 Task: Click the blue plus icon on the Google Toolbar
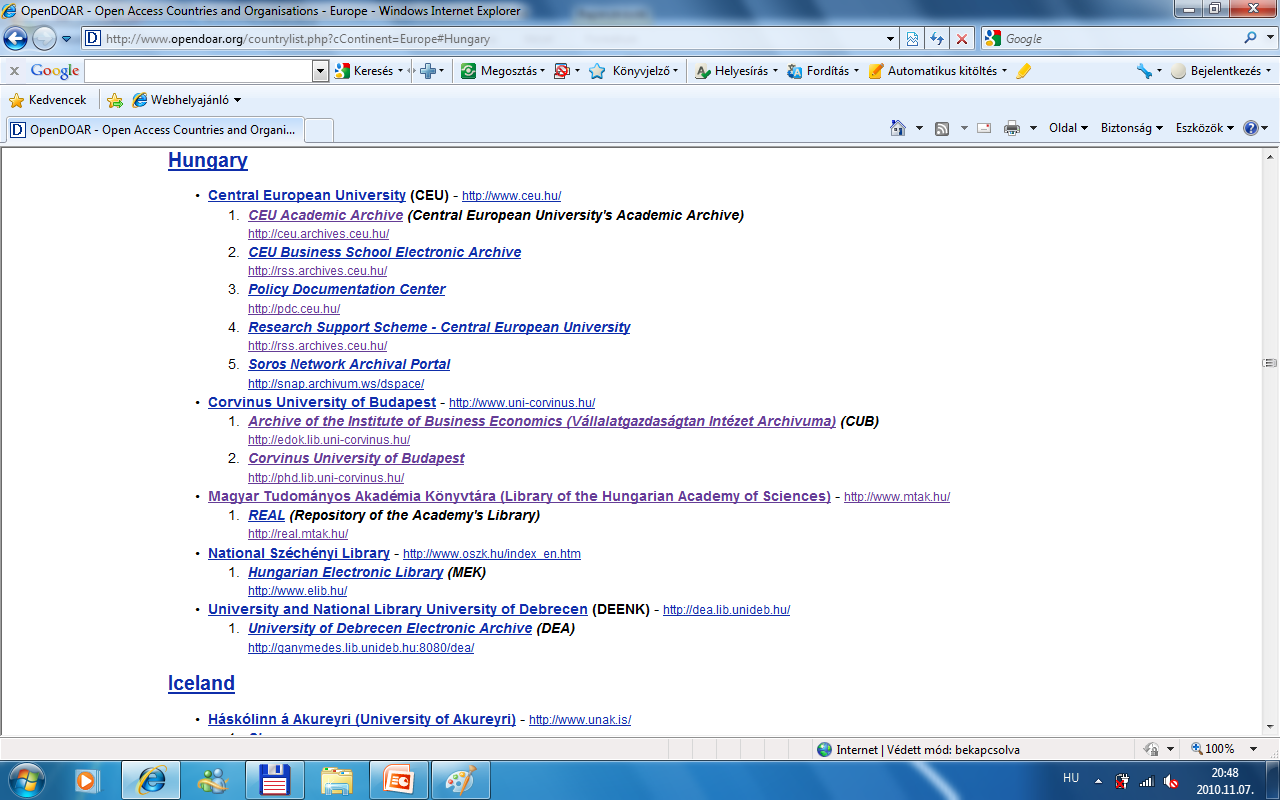coord(427,71)
